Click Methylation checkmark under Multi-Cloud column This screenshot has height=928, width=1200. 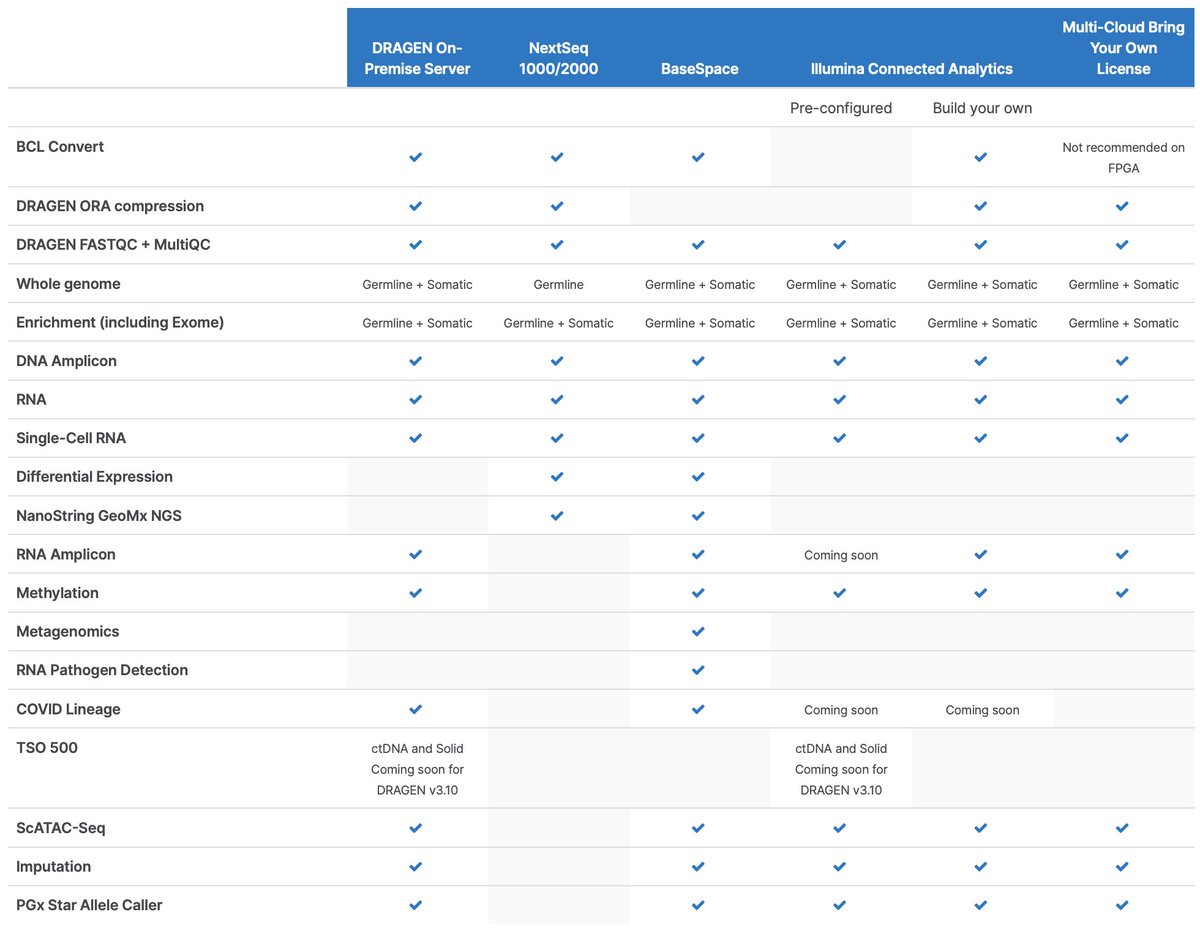click(x=1122, y=593)
